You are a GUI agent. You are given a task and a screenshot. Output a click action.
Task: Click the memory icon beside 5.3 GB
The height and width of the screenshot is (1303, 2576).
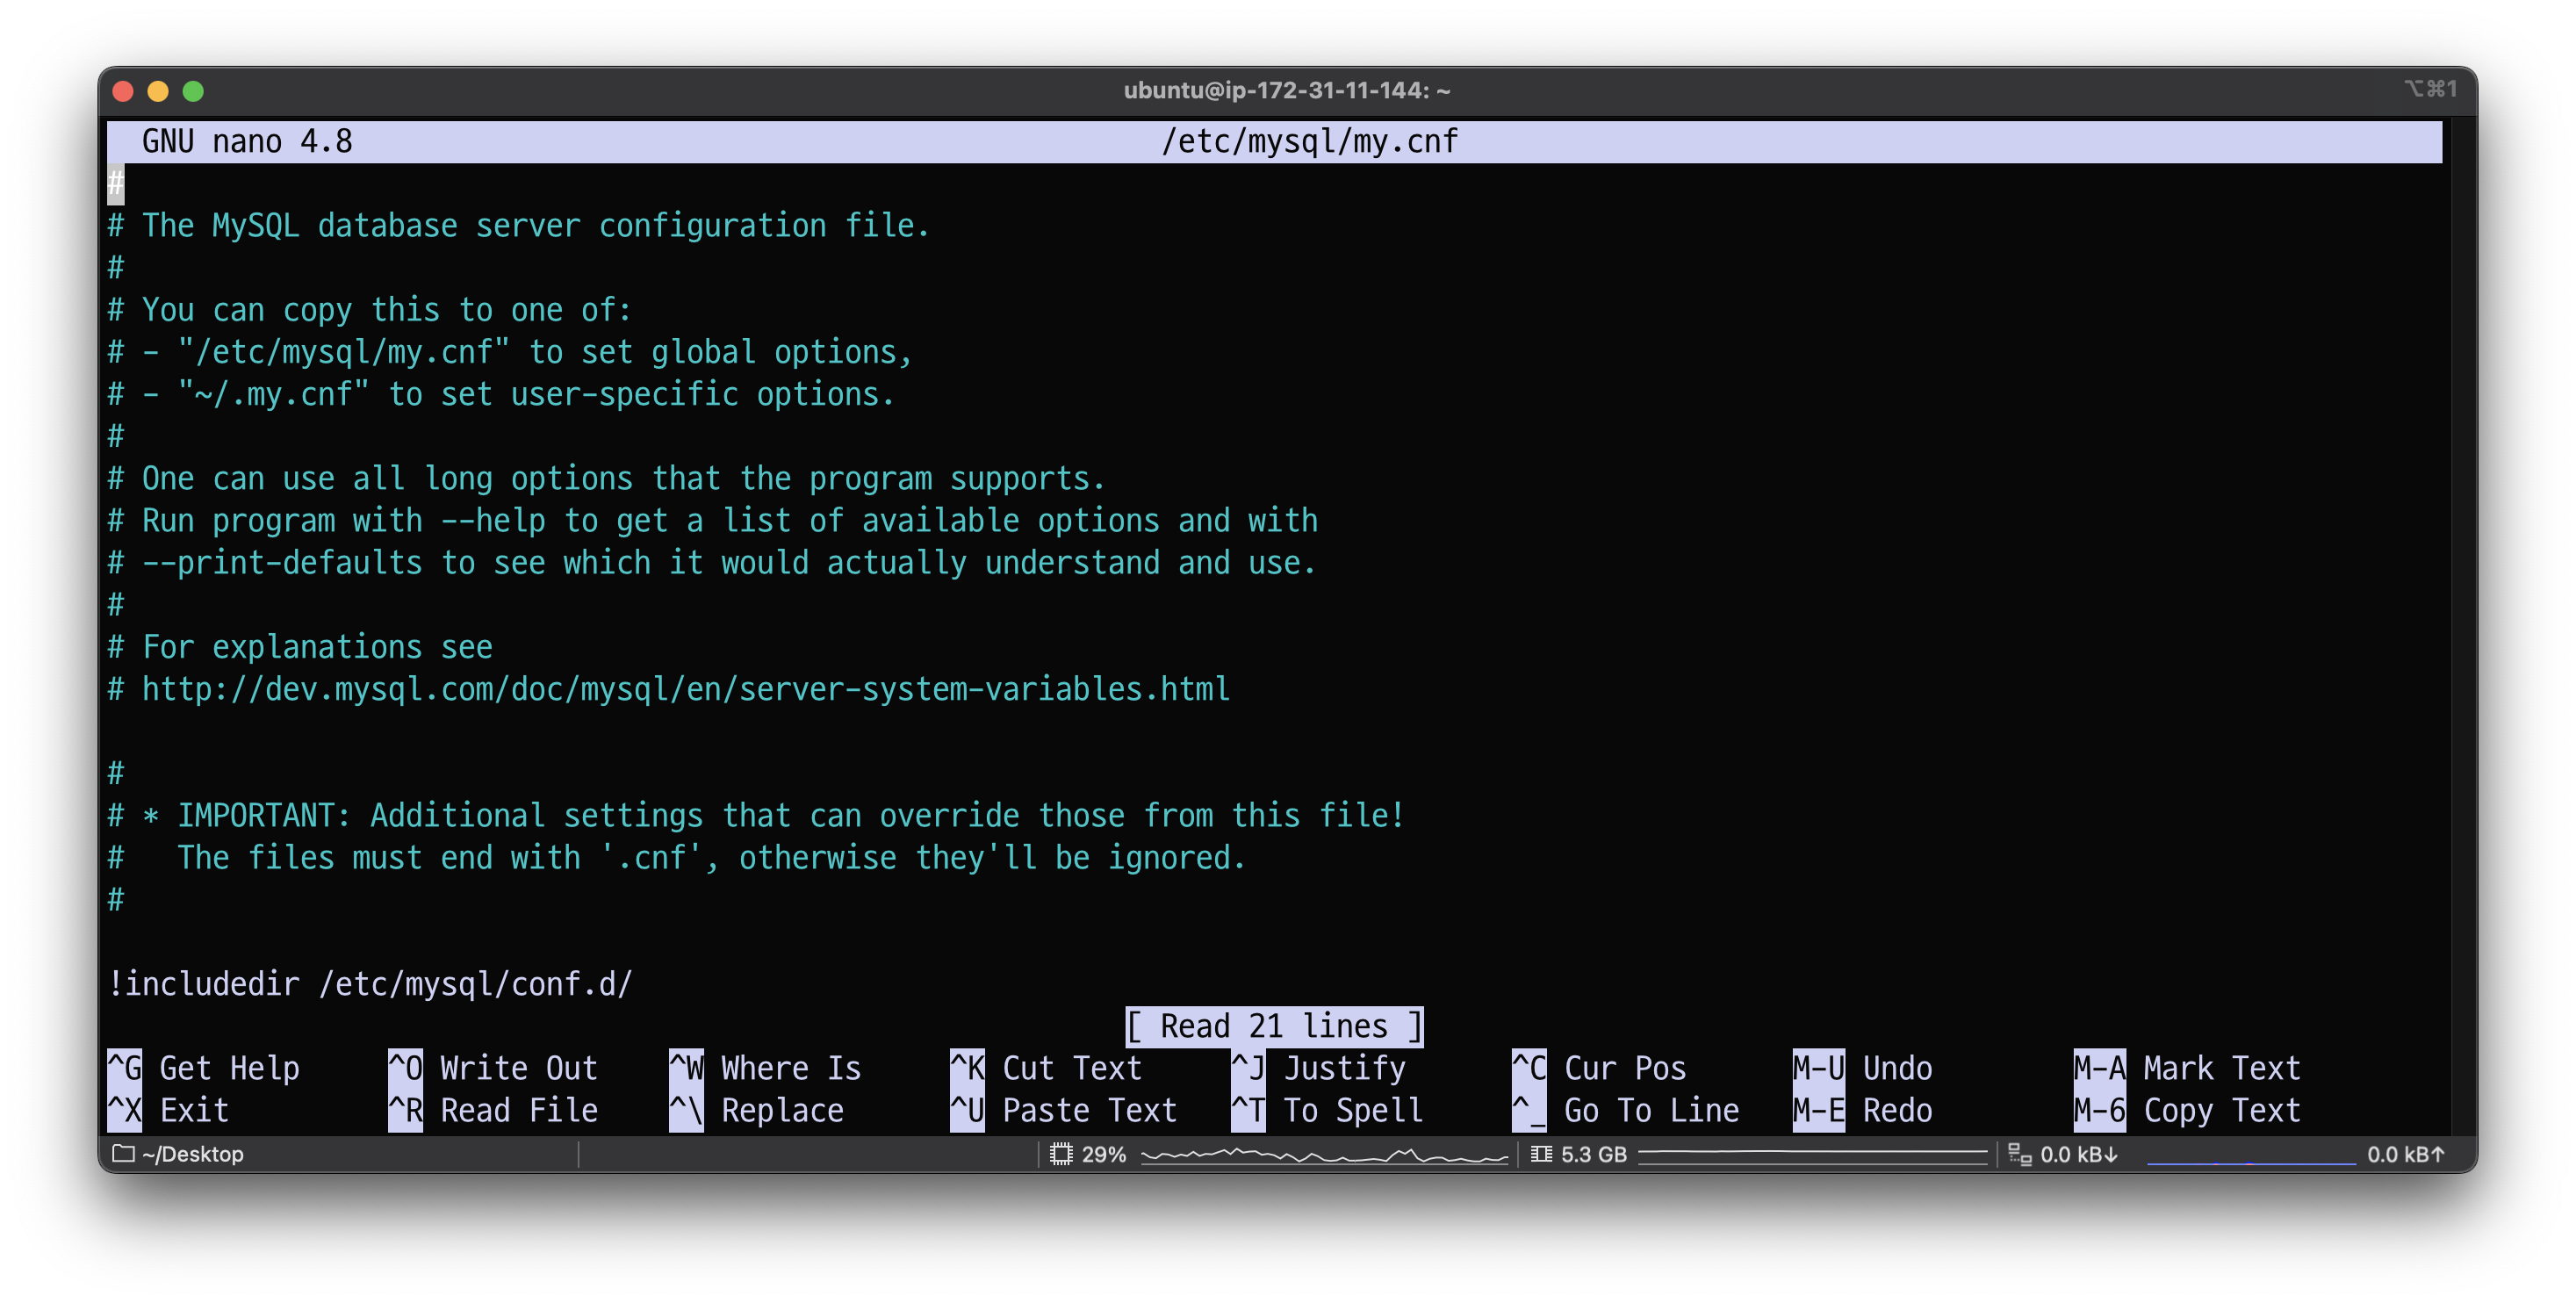pyautogui.click(x=1541, y=1154)
